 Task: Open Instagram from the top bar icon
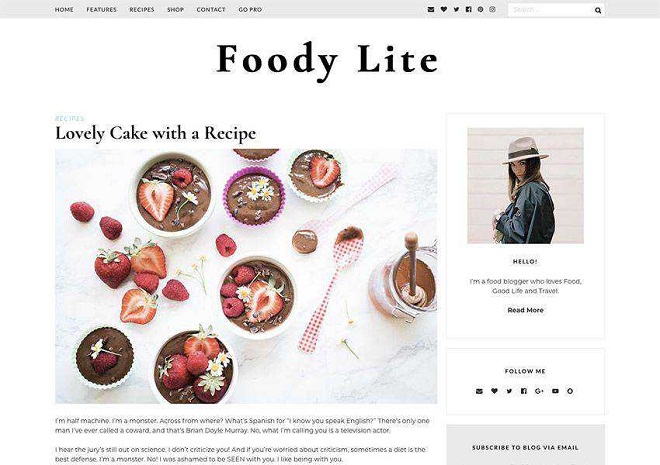tap(492, 9)
